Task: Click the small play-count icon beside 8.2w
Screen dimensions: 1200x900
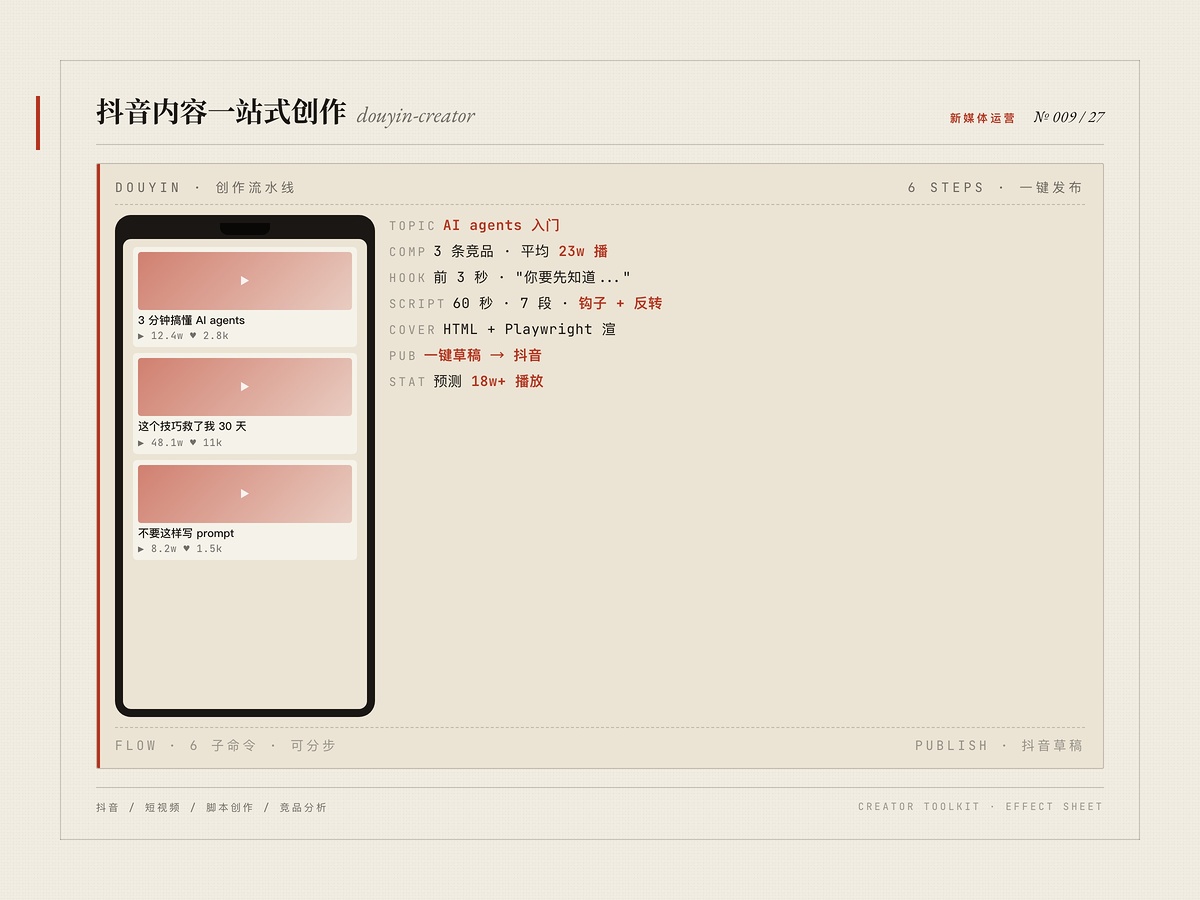Action: click(x=141, y=548)
